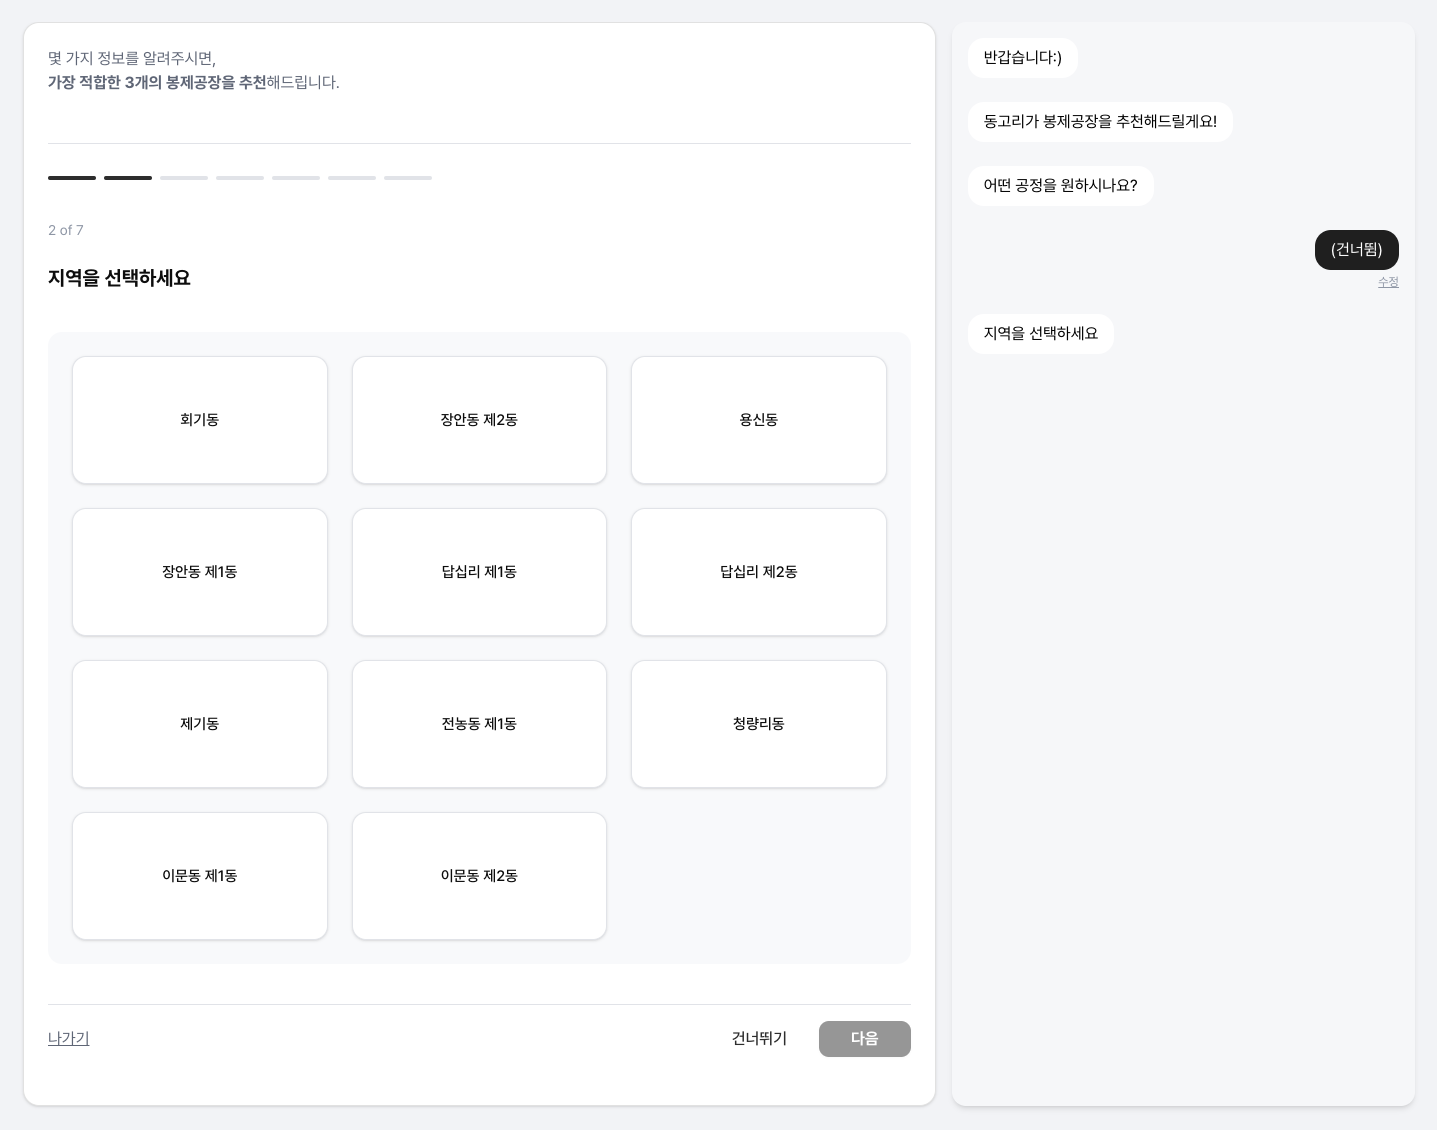Click the 나가기 exit link
This screenshot has height=1130, width=1437.
[x=69, y=1038]
